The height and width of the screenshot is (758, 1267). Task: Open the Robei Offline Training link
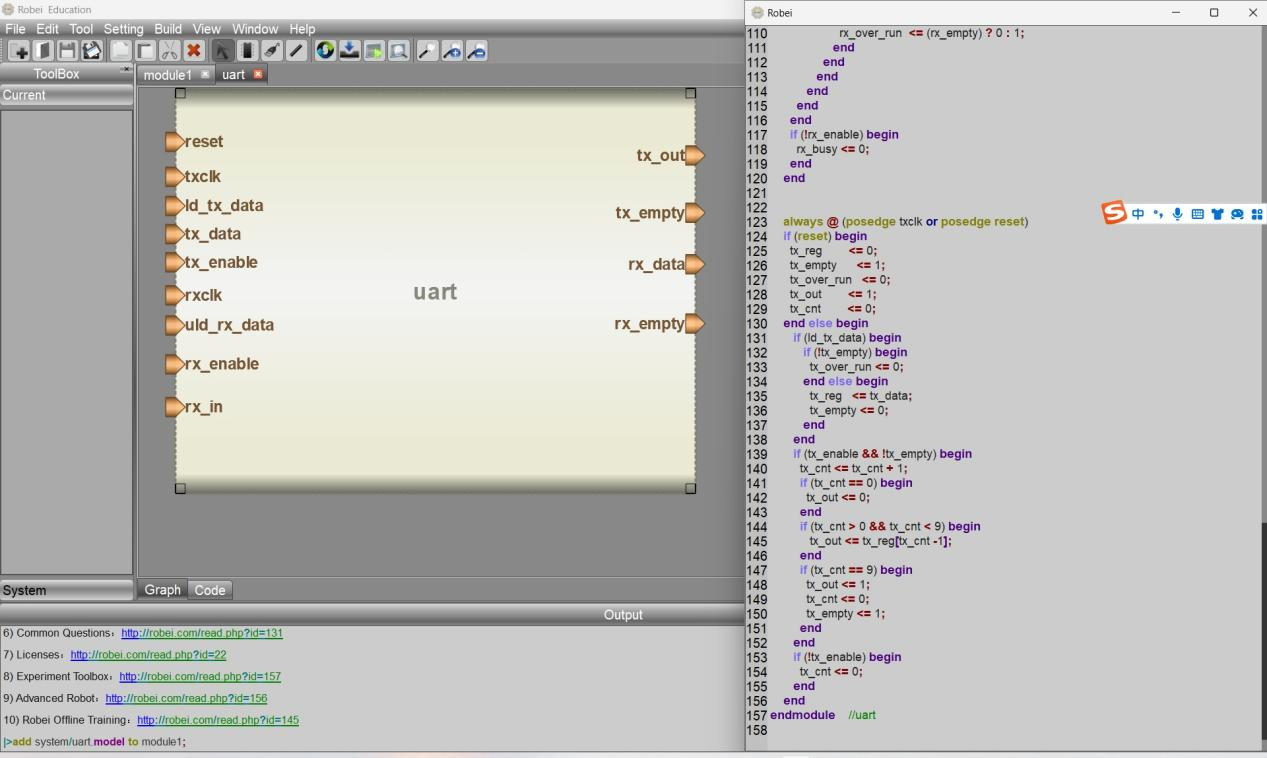[x=217, y=720]
